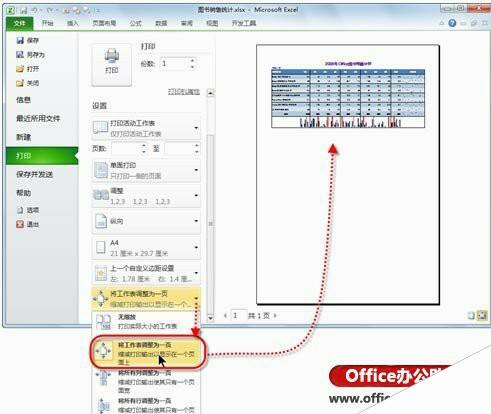Click the green File (文件) tab

(x=19, y=23)
